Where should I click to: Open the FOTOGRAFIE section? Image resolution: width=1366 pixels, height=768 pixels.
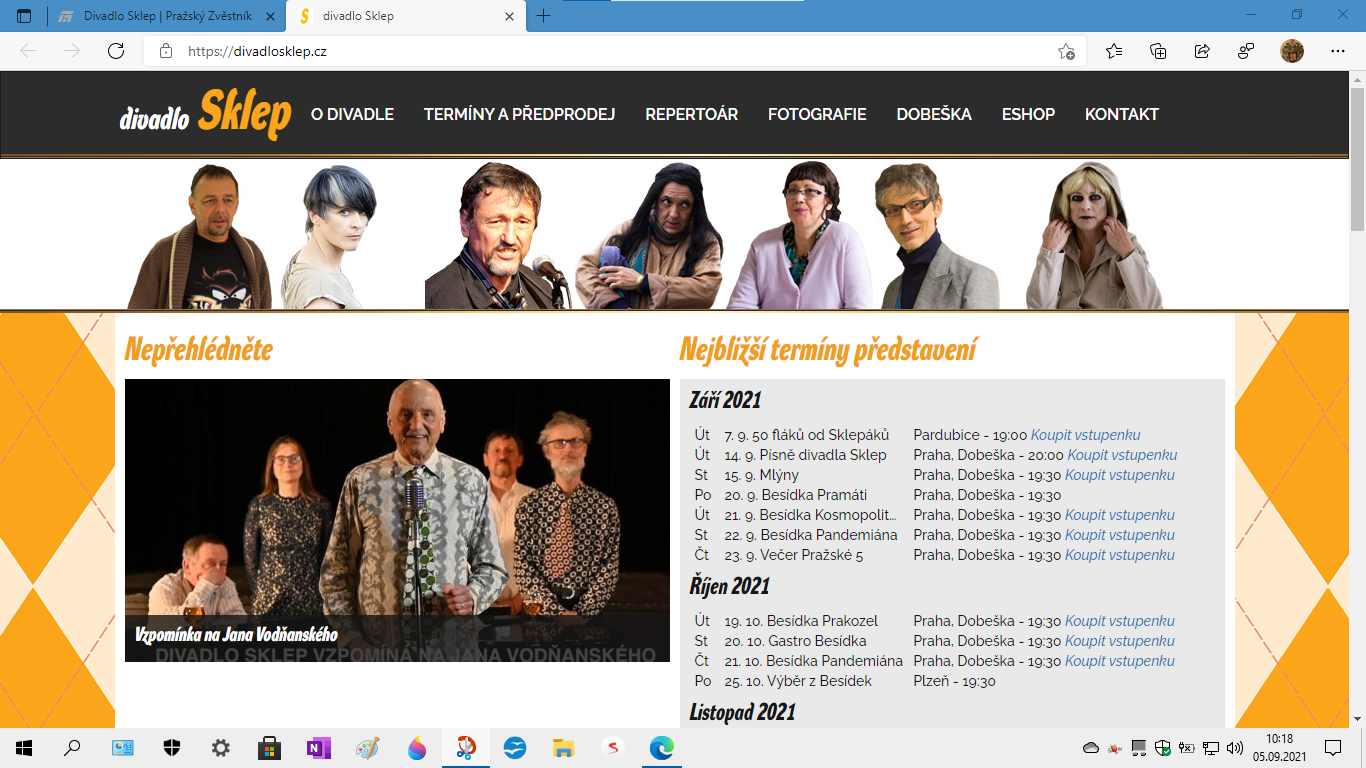tap(817, 114)
